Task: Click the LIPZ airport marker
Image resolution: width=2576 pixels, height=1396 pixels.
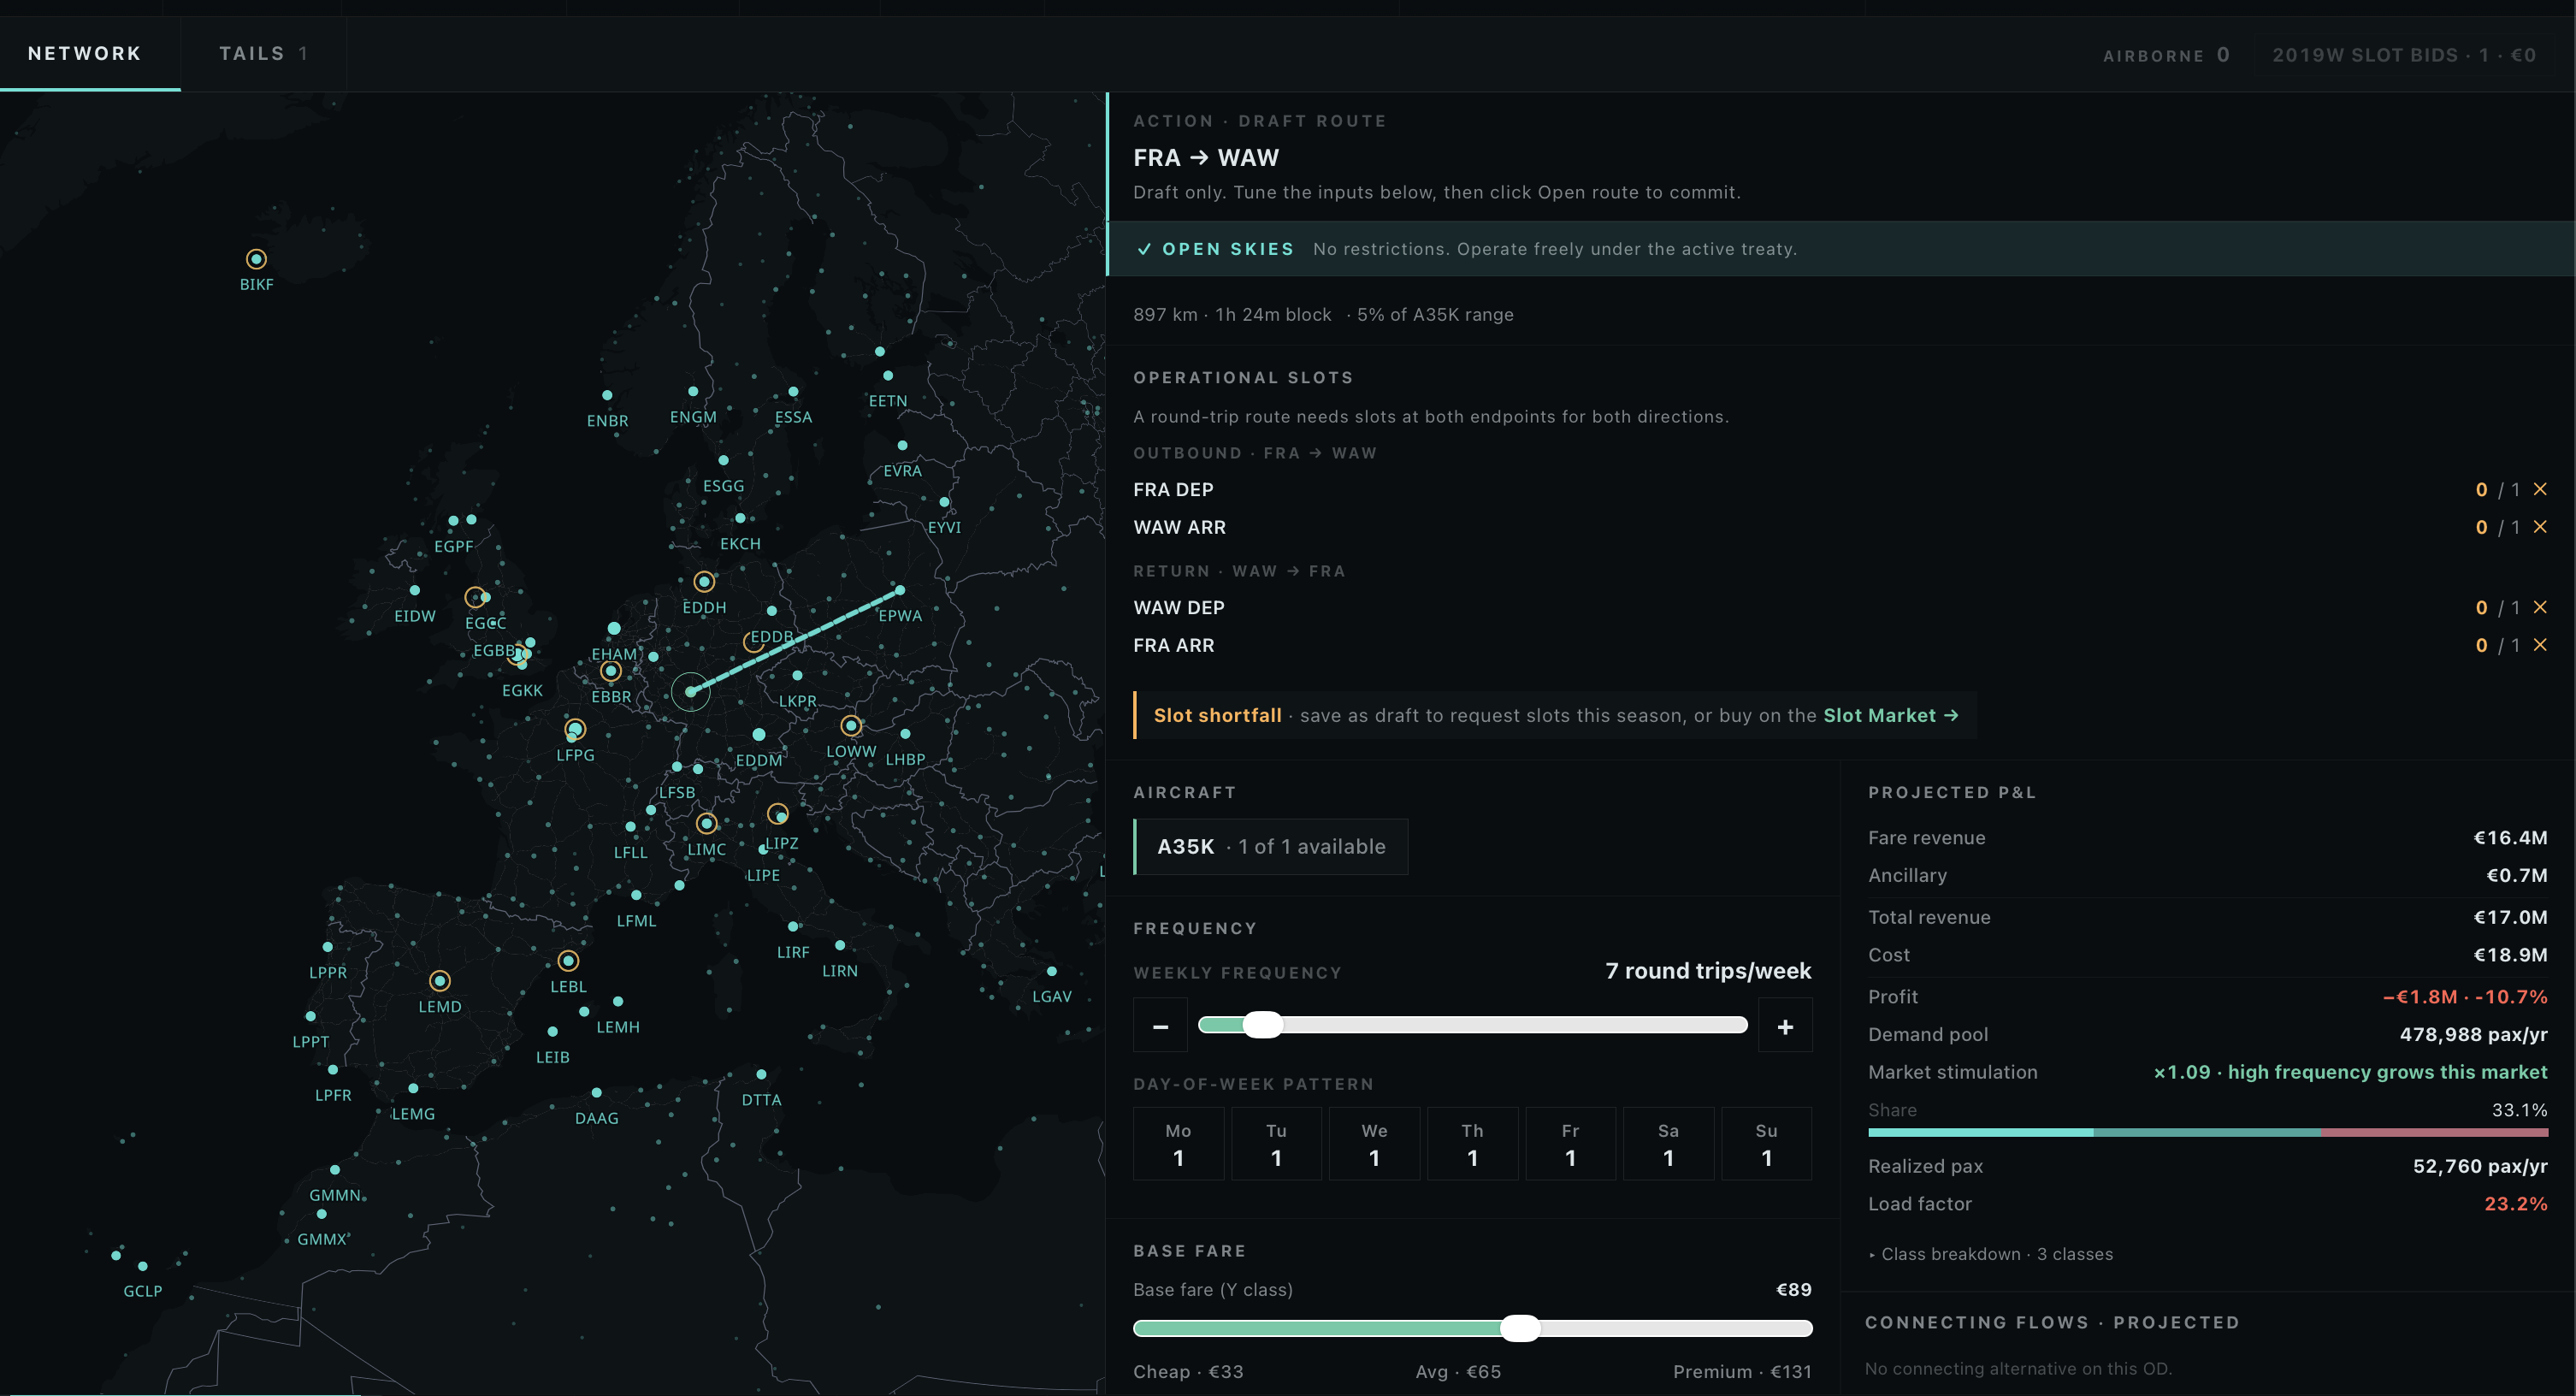Action: click(x=778, y=814)
